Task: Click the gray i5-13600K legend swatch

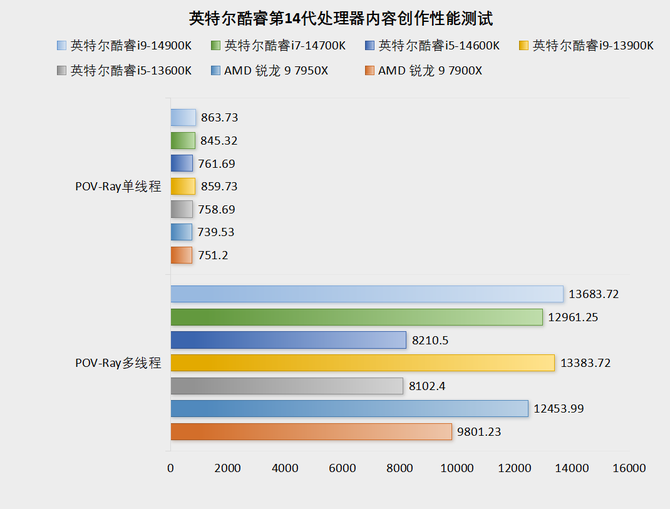Action: coord(62,71)
